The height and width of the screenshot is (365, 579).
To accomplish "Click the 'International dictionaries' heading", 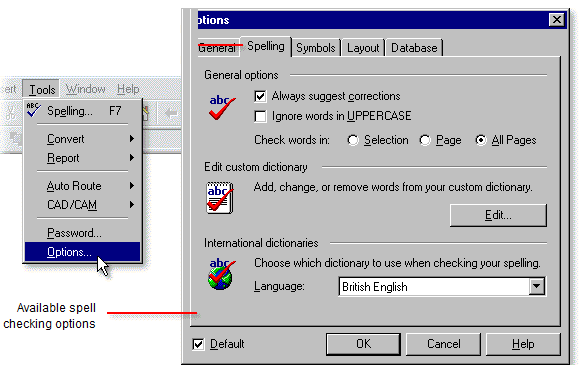I will click(261, 243).
